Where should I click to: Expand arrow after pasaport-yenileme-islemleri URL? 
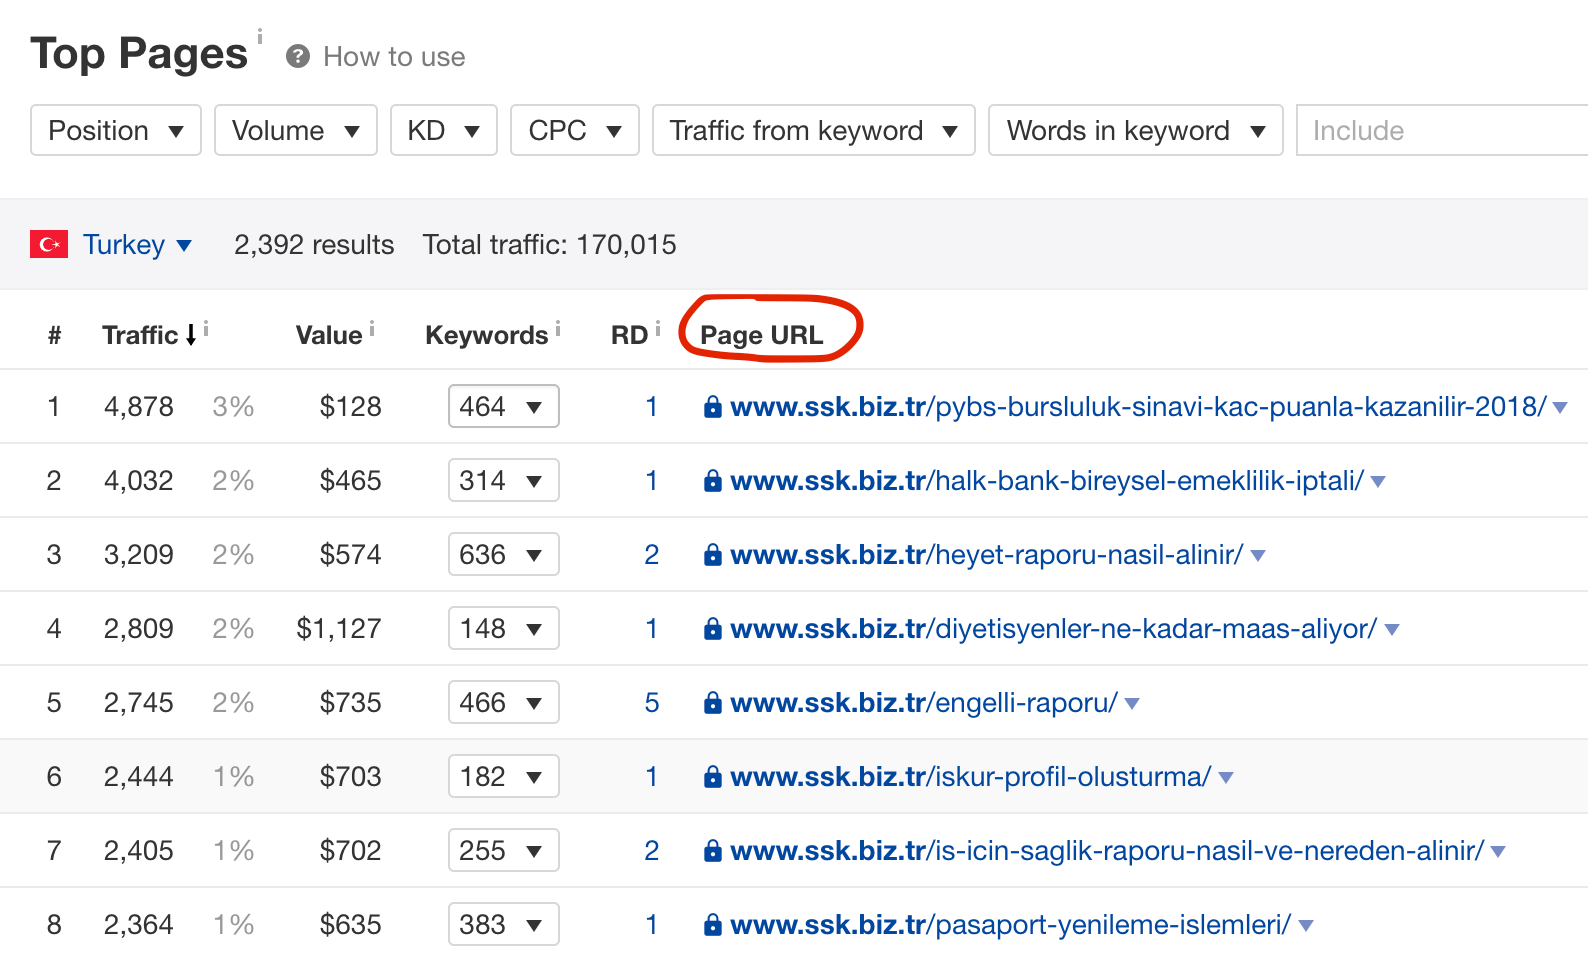pos(1306,926)
